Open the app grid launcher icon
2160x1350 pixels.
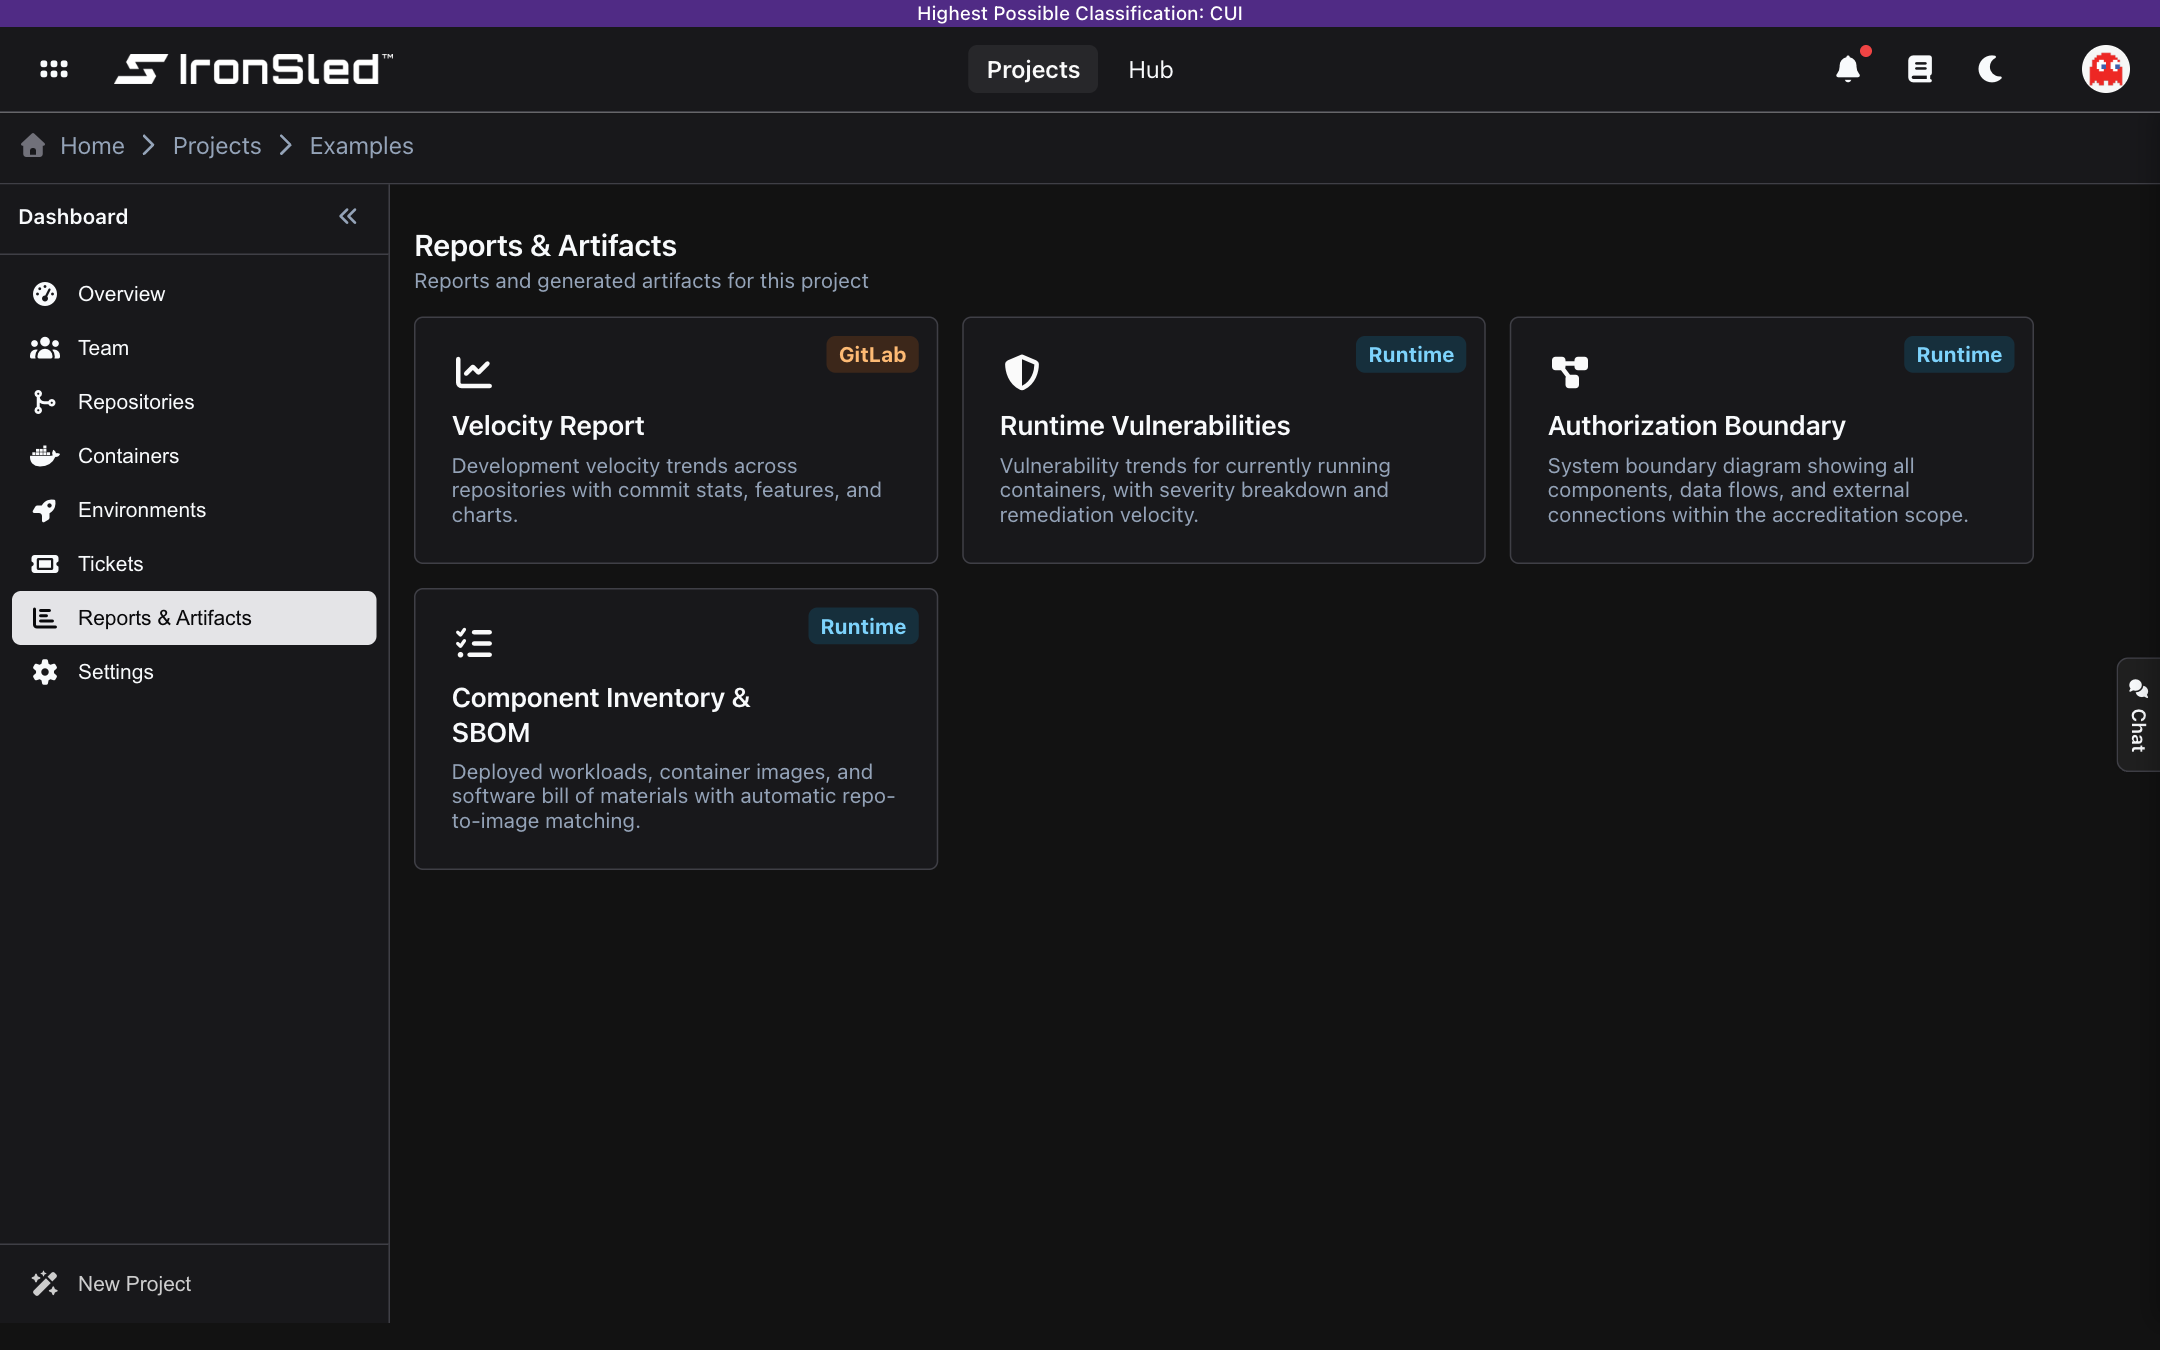tap(54, 69)
